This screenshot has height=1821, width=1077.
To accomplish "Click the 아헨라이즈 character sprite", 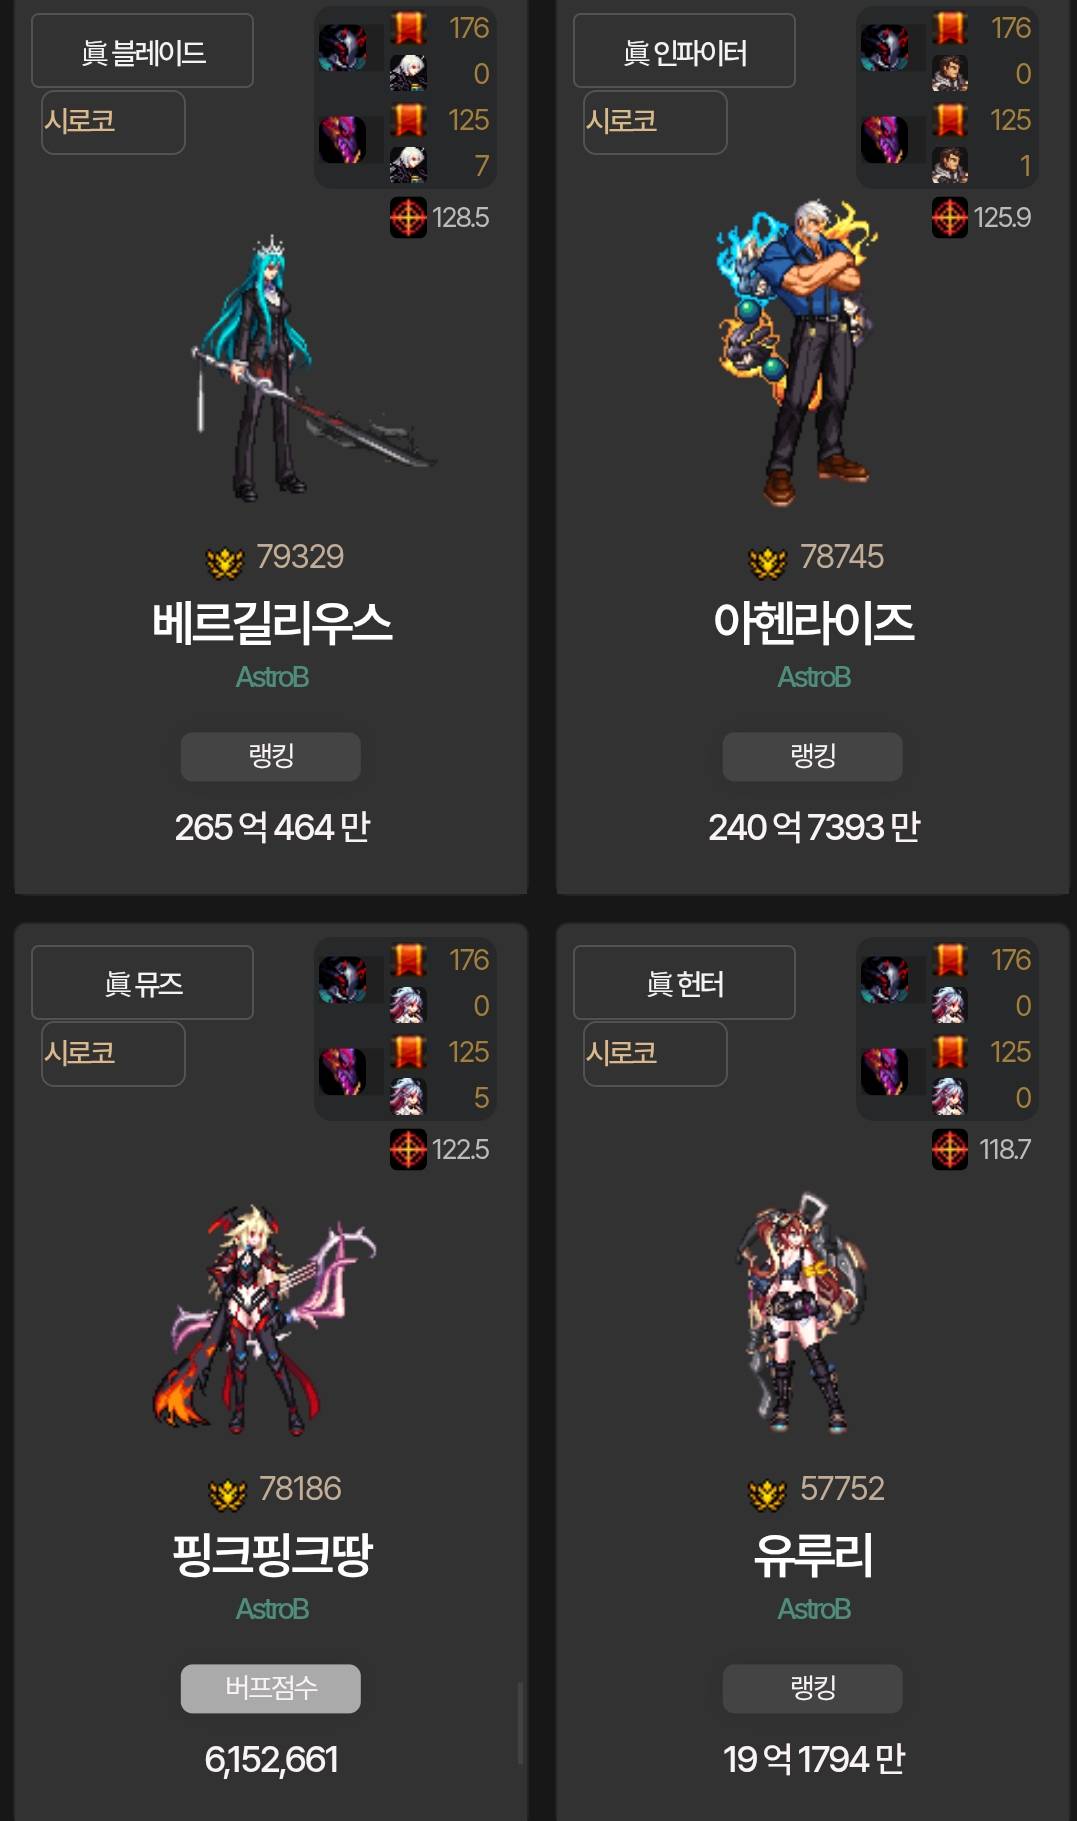I will click(x=795, y=350).
